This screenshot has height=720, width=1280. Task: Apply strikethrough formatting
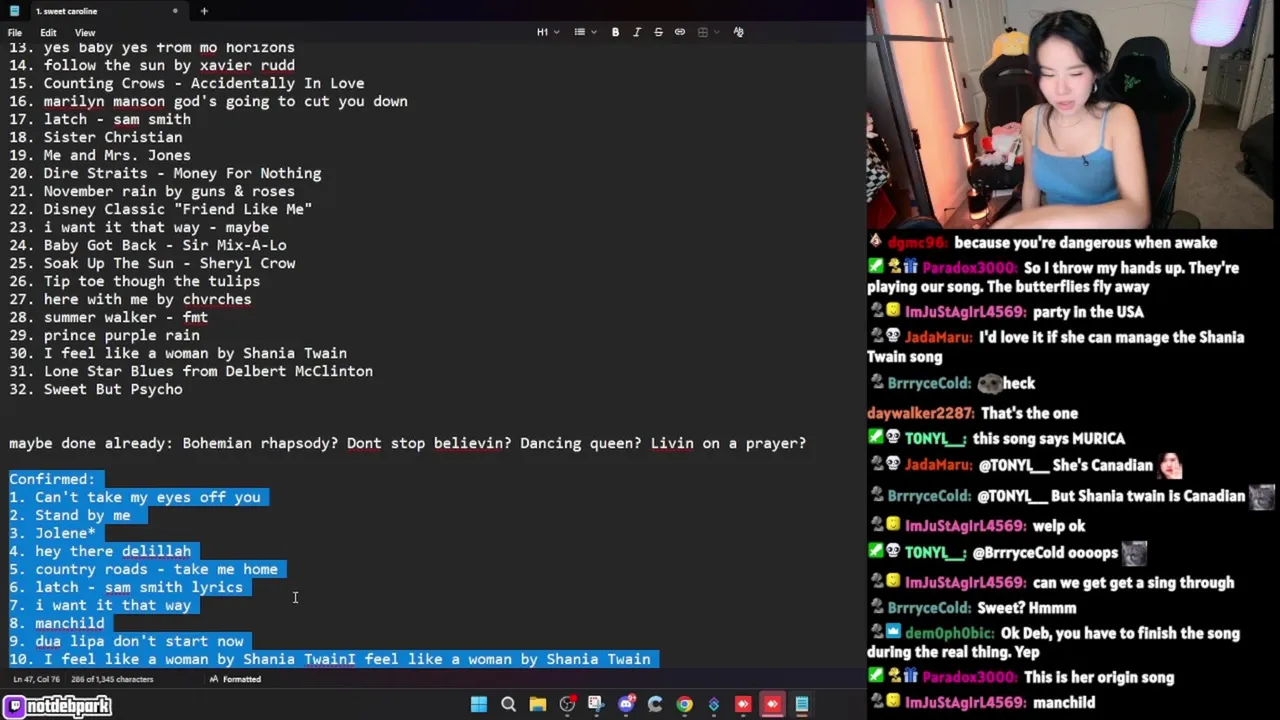coord(658,32)
